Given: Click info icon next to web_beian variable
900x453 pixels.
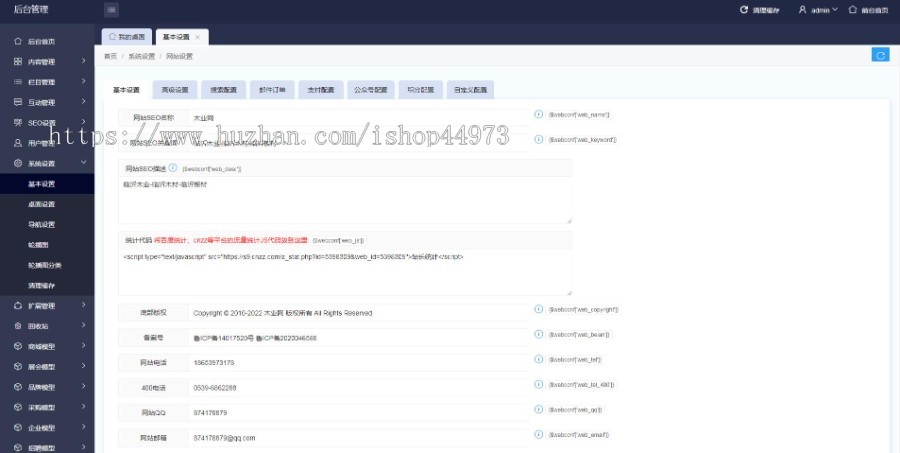Looking at the screenshot, I should [538, 334].
